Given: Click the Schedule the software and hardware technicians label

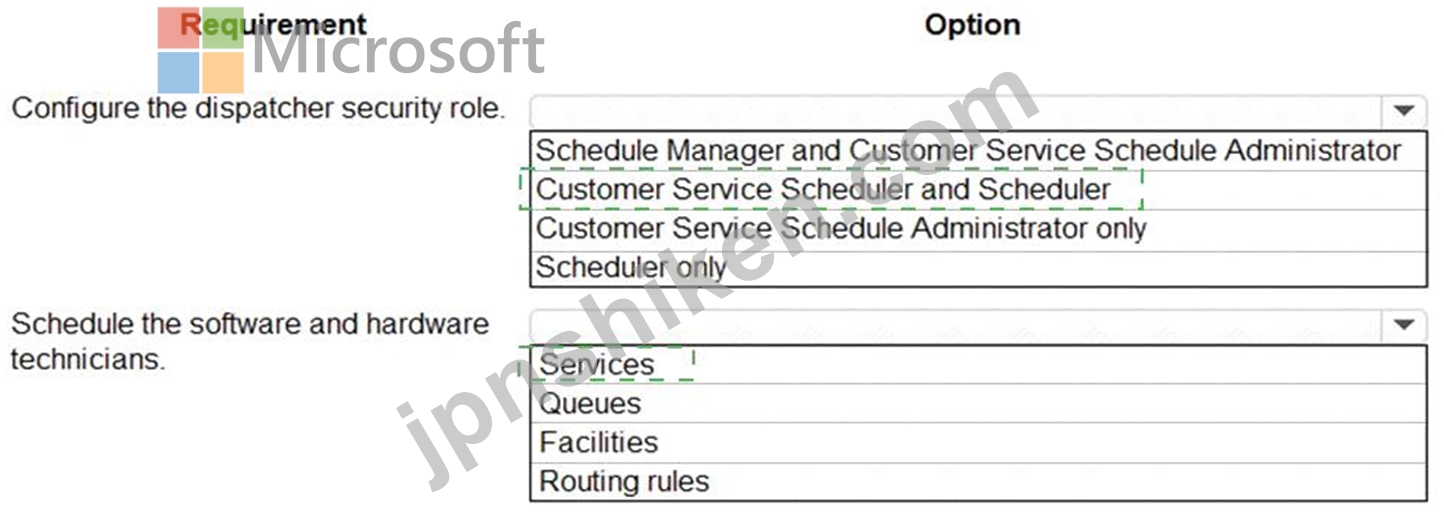Looking at the screenshot, I should tap(250, 341).
